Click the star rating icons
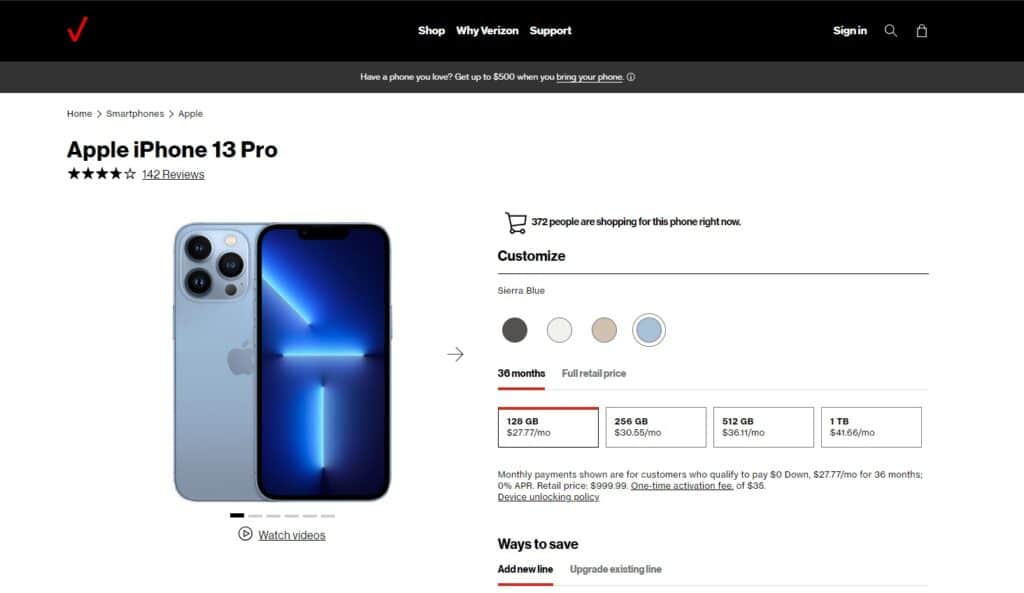 [x=102, y=174]
